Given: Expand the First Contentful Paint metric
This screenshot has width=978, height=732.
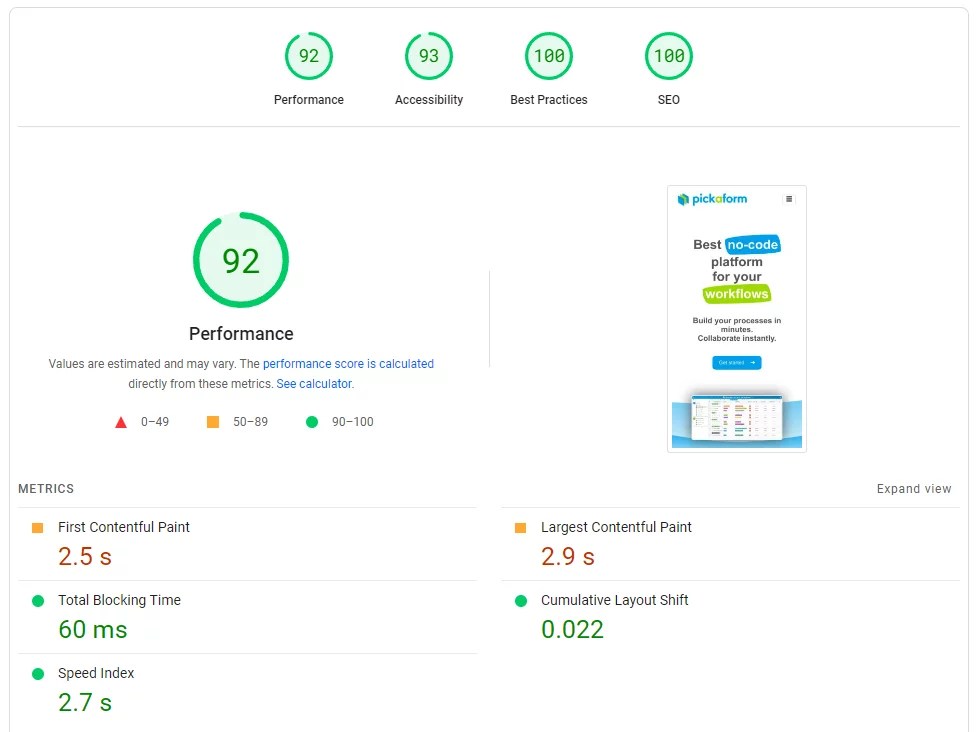Looking at the screenshot, I should [124, 527].
